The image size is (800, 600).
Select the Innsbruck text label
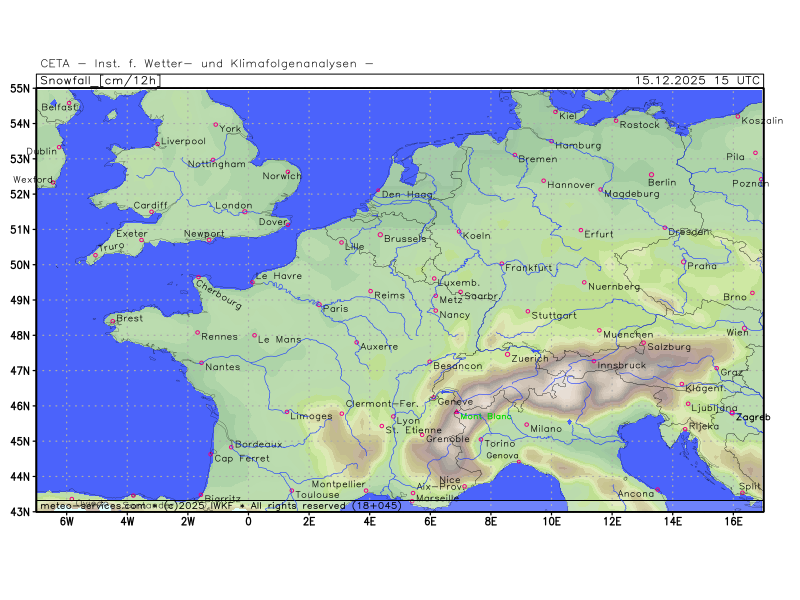coord(622,365)
